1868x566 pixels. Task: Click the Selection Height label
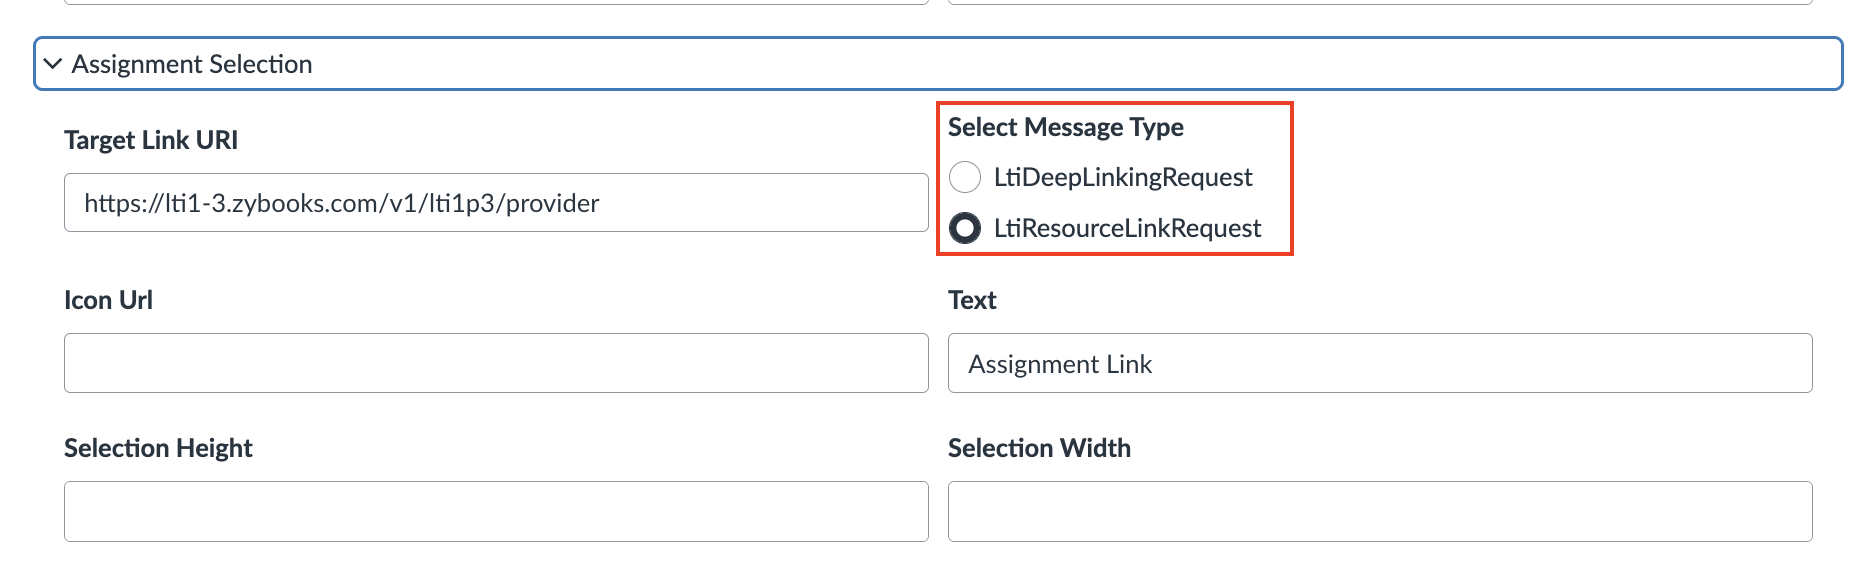point(158,448)
